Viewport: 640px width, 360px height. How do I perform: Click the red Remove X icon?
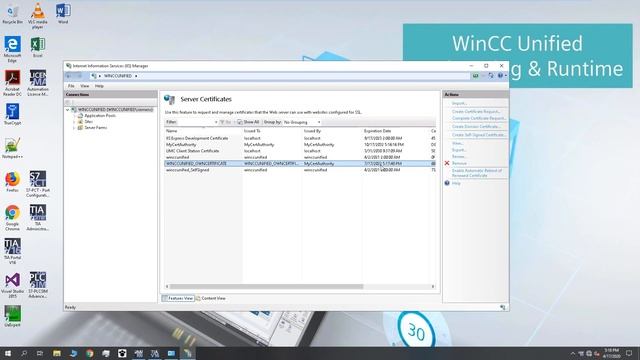(x=447, y=163)
